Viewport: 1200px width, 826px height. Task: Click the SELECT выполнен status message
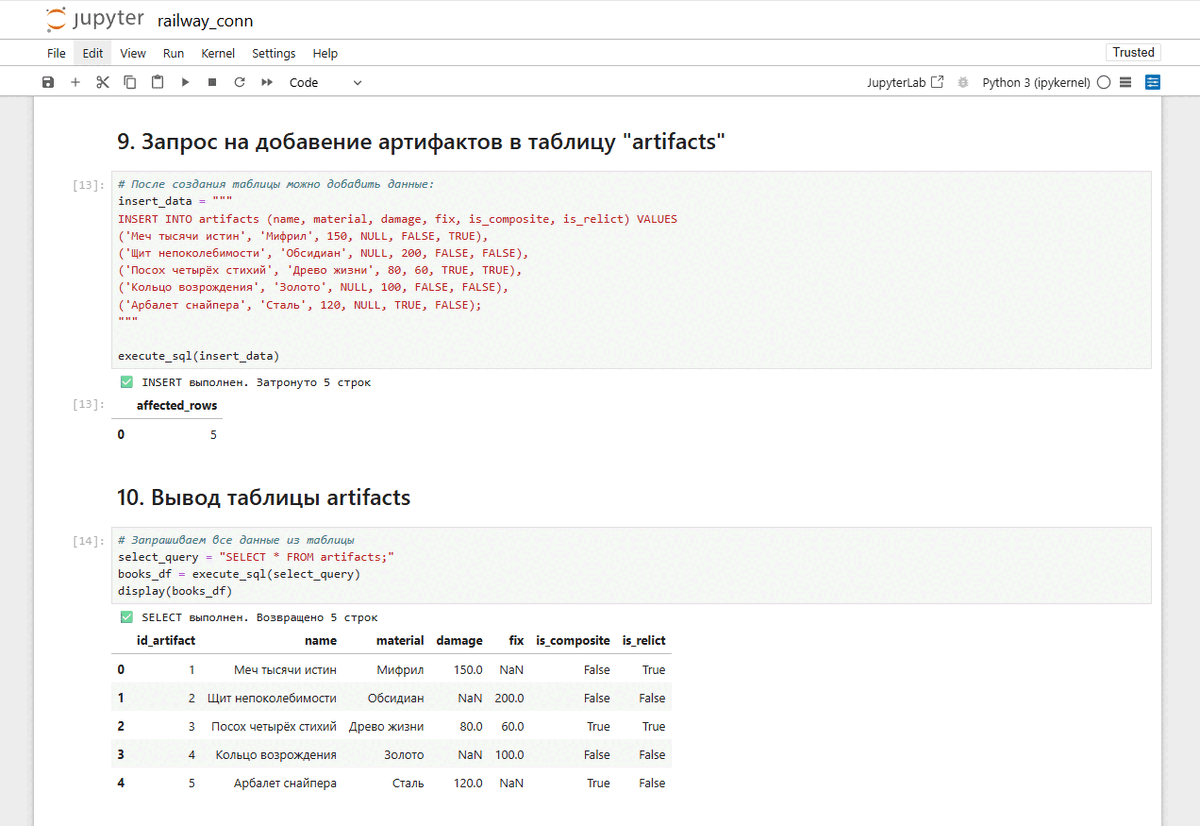(x=249, y=618)
